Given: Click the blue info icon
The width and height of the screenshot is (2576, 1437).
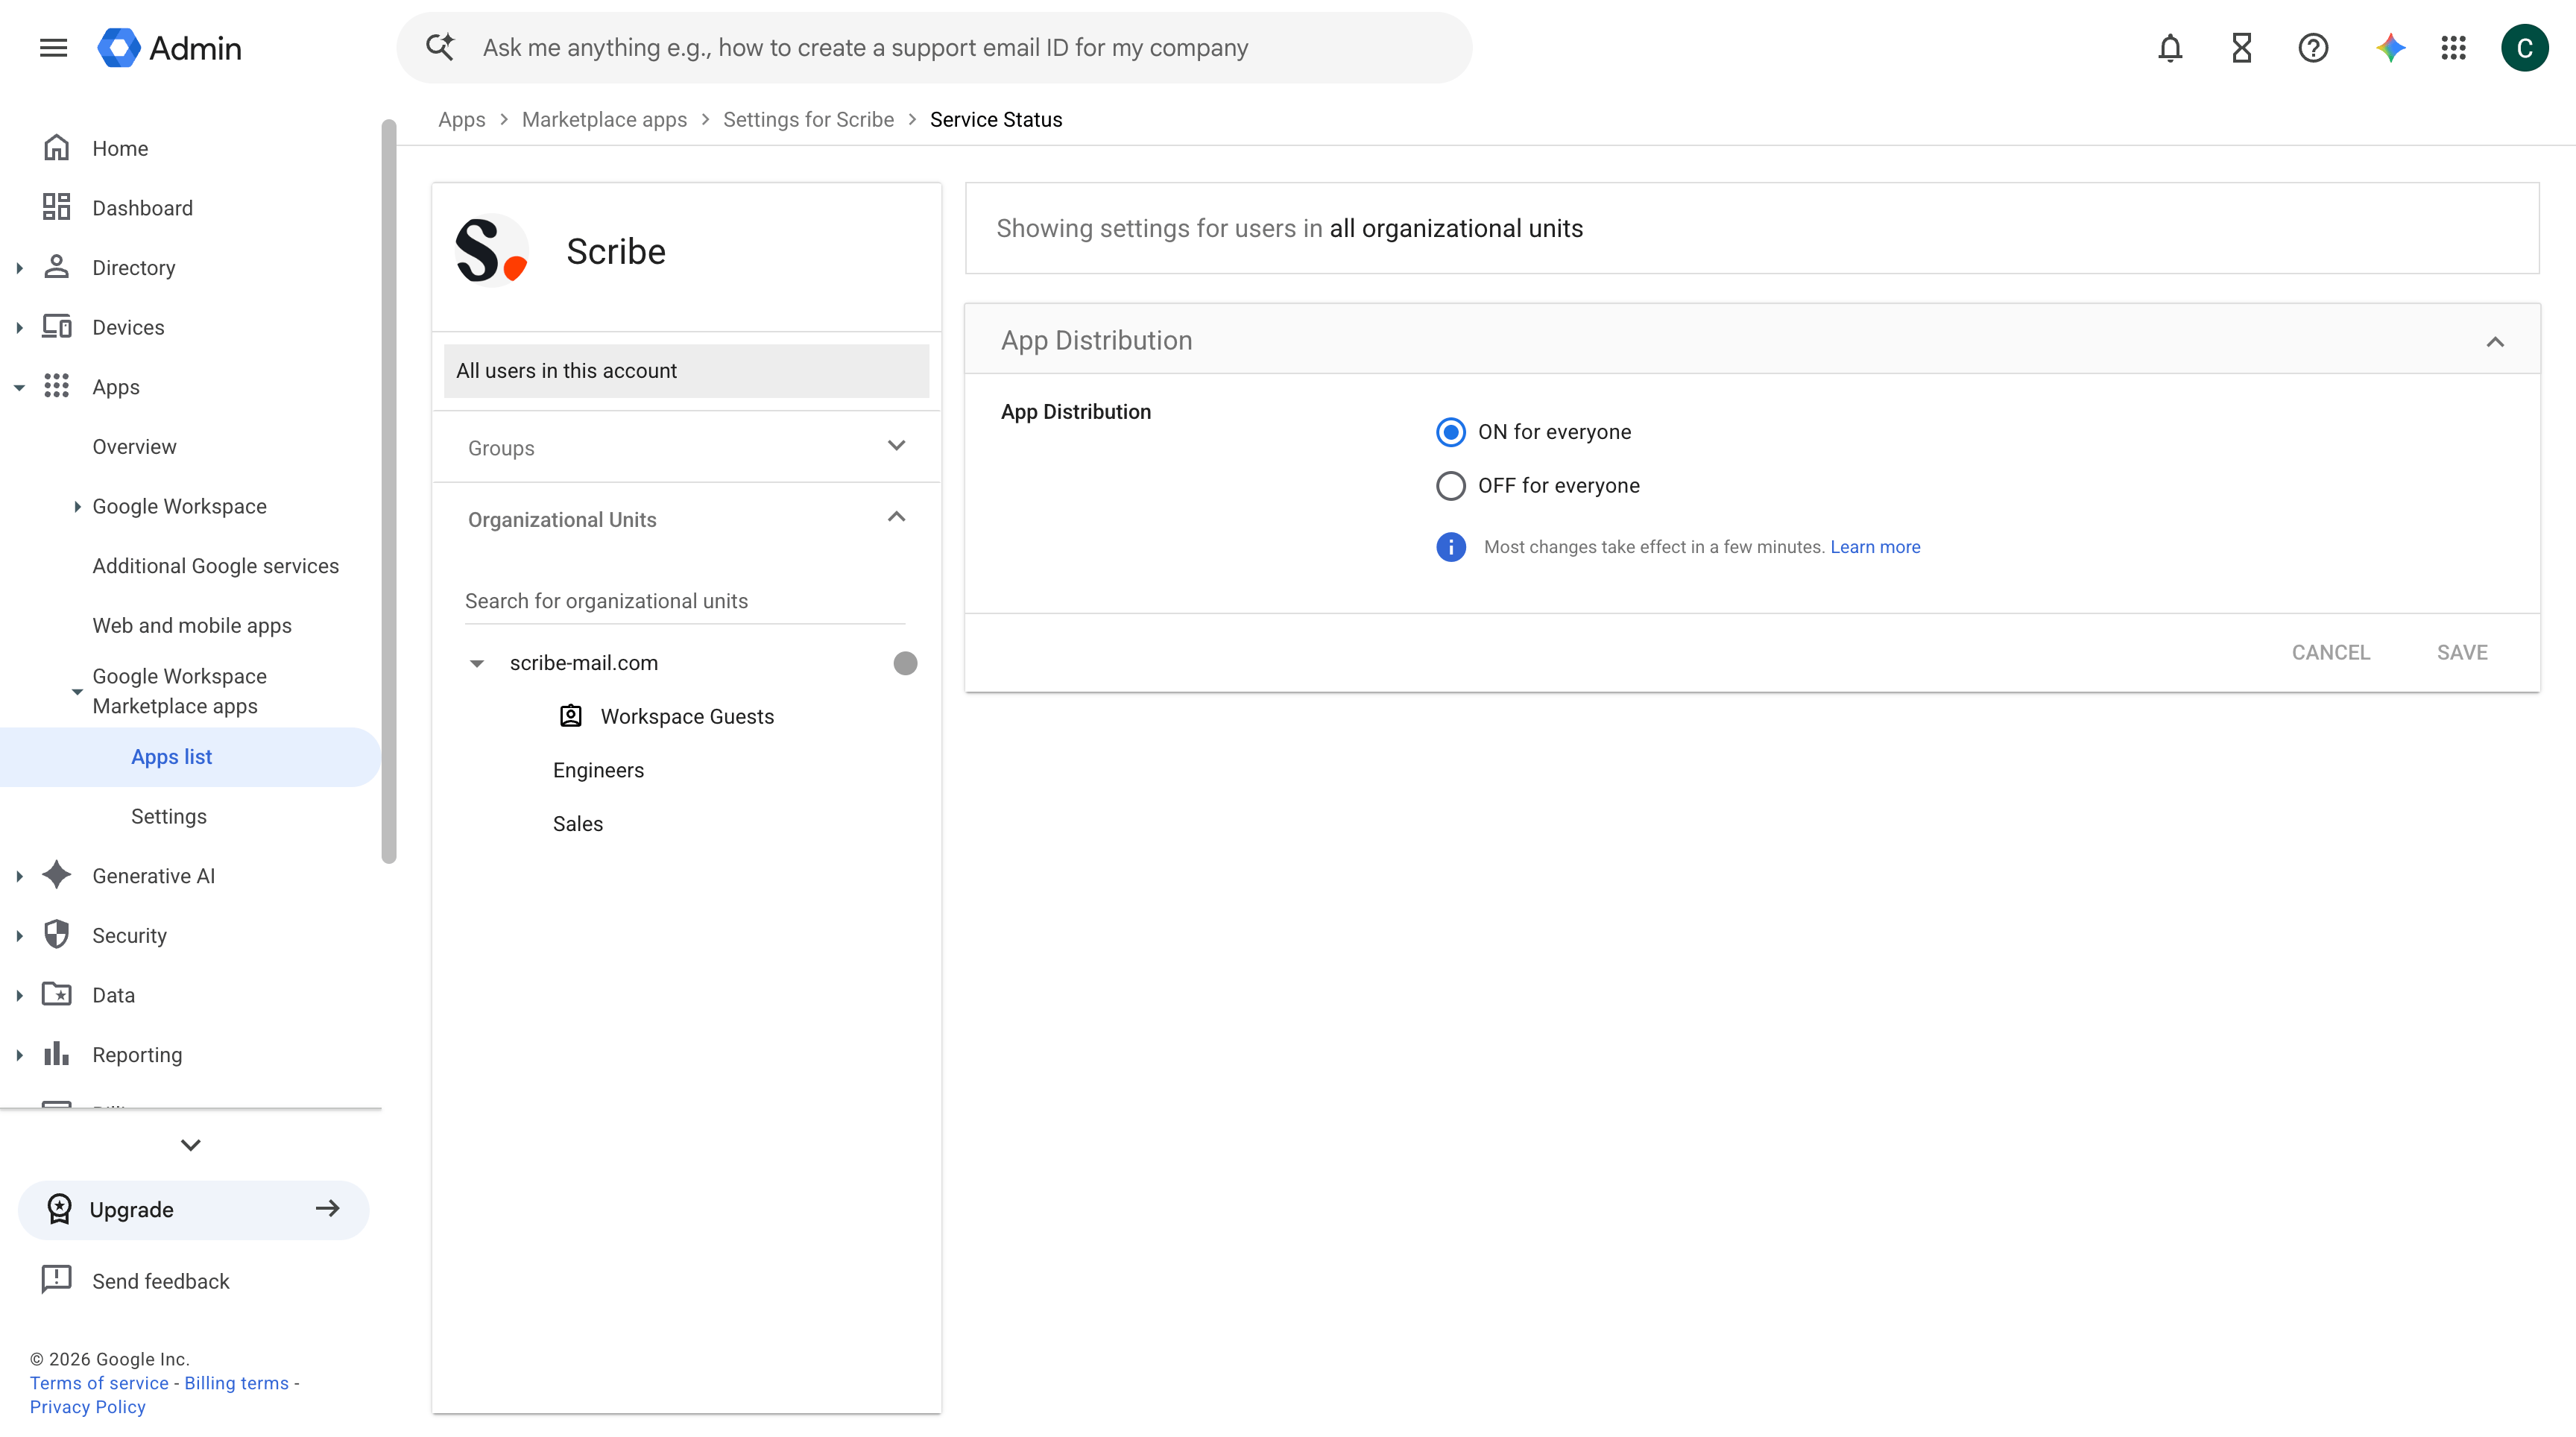Looking at the screenshot, I should (x=1450, y=547).
